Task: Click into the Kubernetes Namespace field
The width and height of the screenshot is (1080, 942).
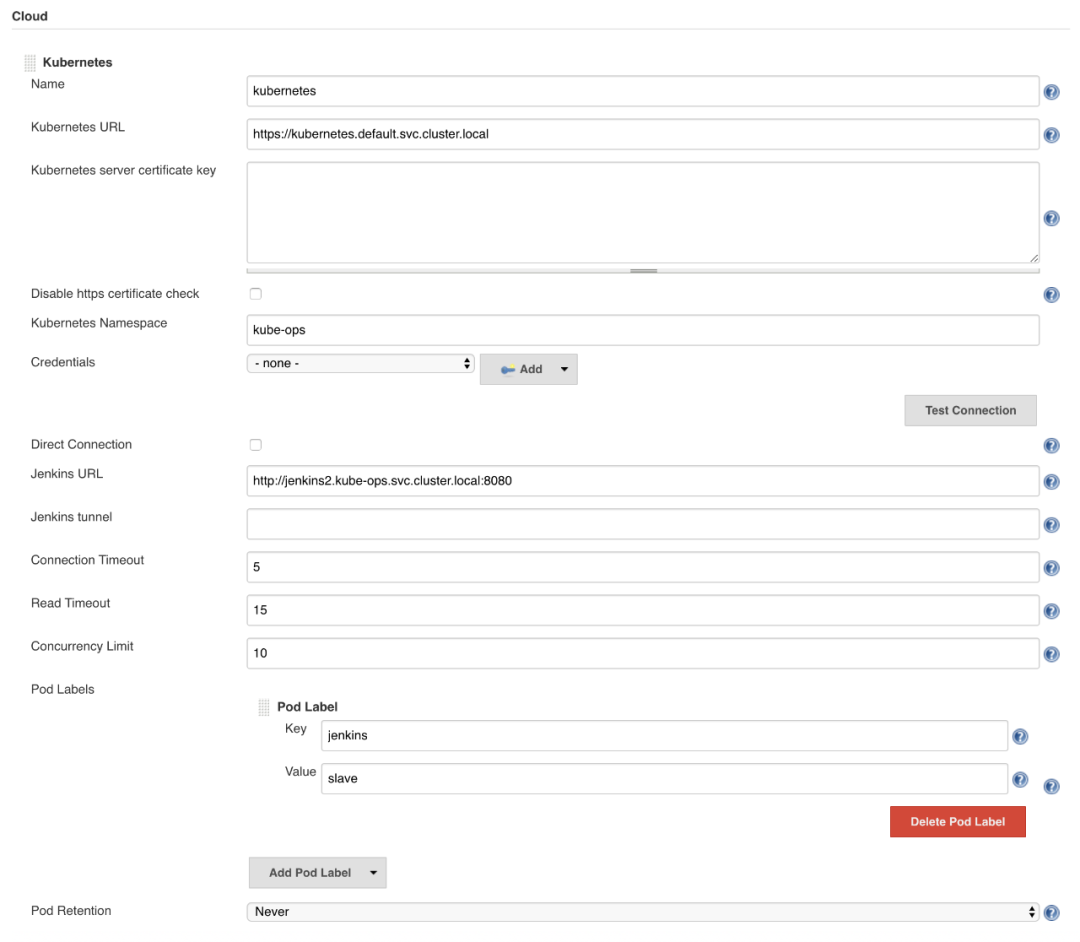Action: click(642, 331)
